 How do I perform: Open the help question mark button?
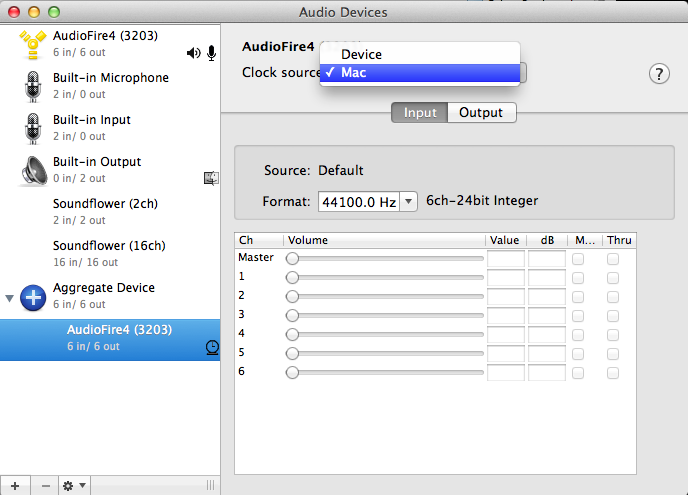[659, 74]
